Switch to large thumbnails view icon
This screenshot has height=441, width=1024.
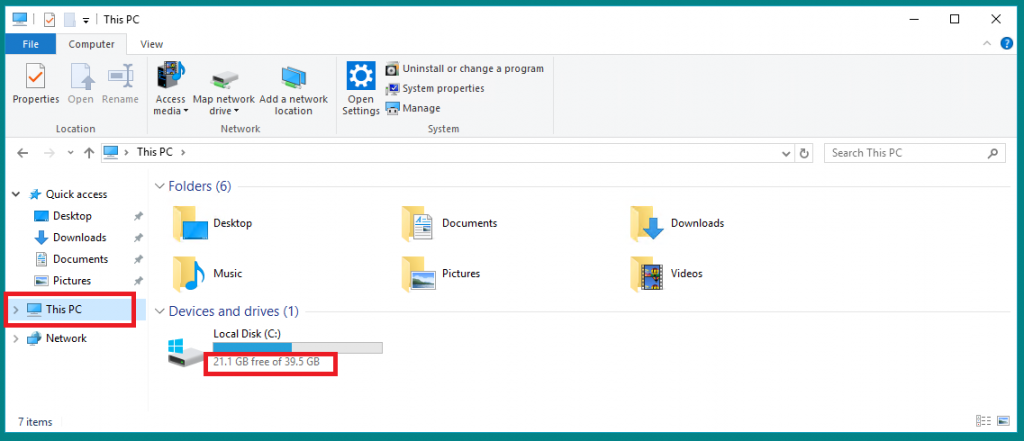click(1004, 421)
